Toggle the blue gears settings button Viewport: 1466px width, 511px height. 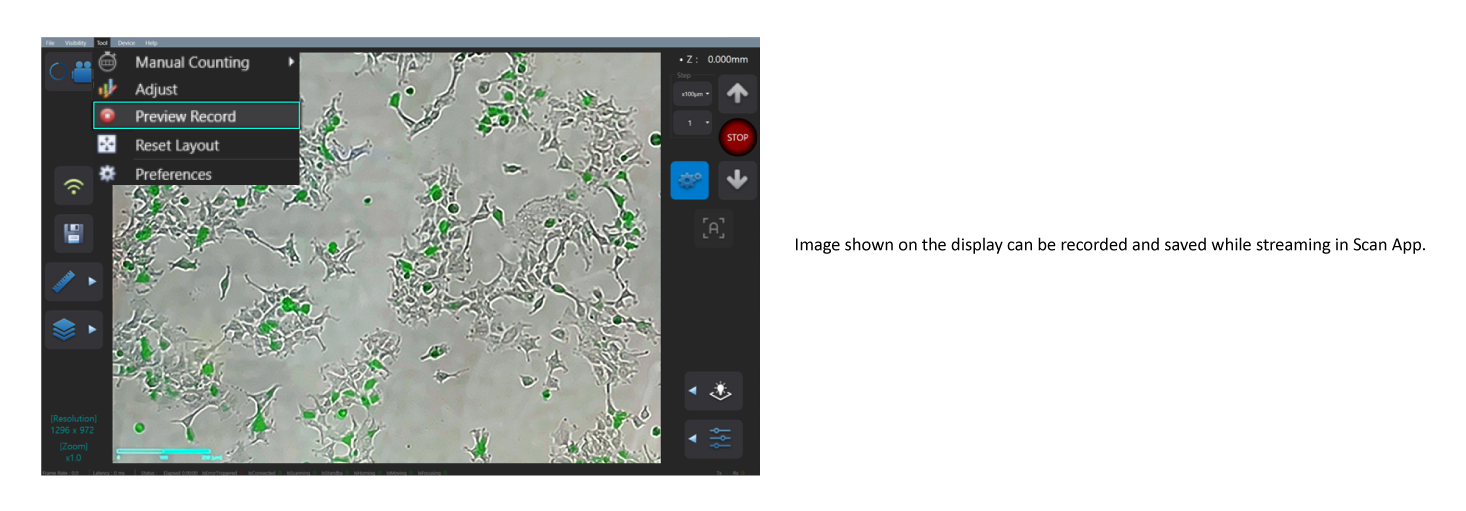pos(689,180)
